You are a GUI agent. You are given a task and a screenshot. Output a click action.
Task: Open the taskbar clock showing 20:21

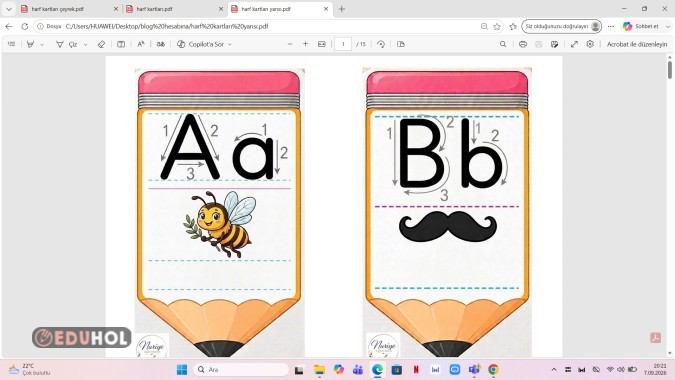click(656, 369)
